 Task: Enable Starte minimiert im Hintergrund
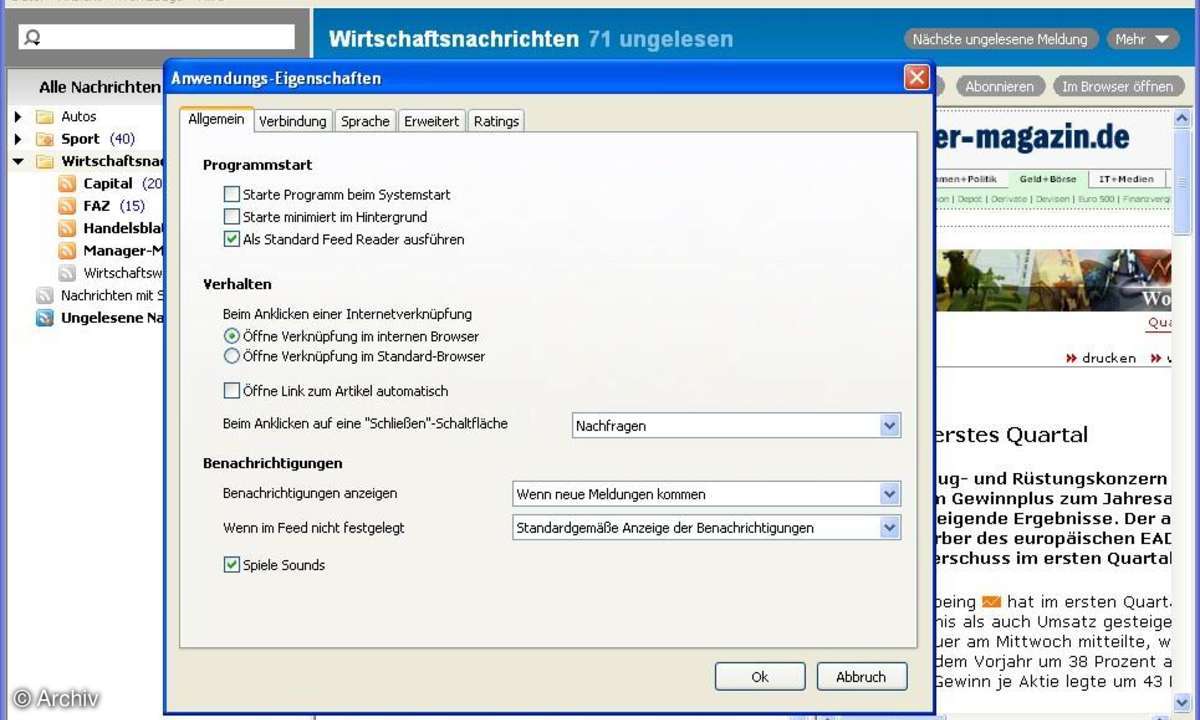tap(232, 217)
